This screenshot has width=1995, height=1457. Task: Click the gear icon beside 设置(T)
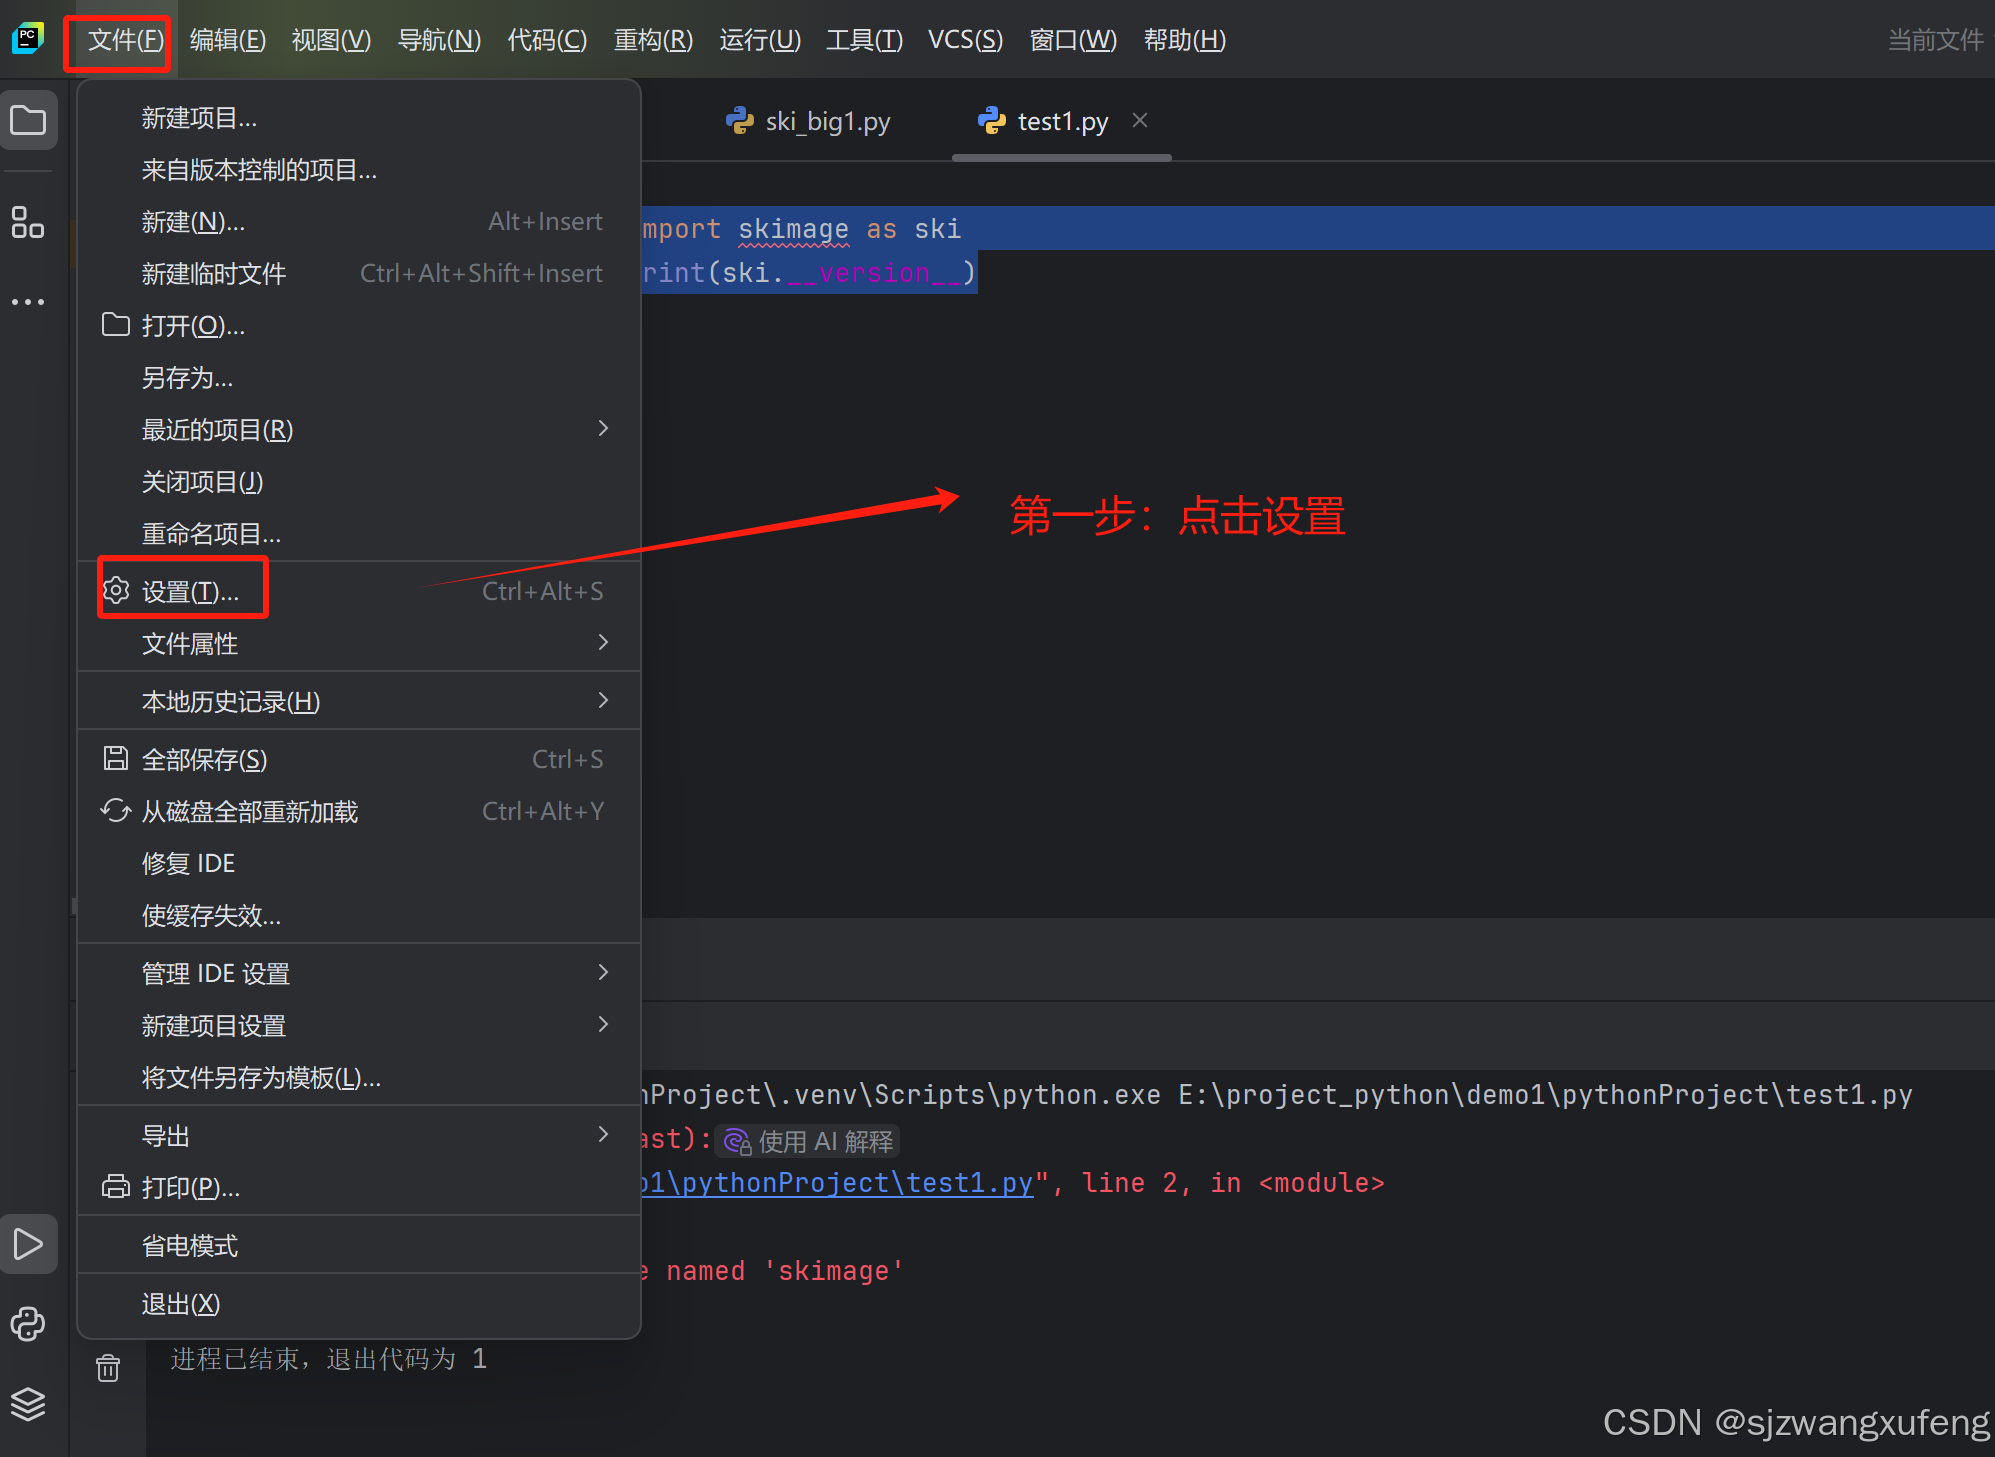click(x=116, y=590)
